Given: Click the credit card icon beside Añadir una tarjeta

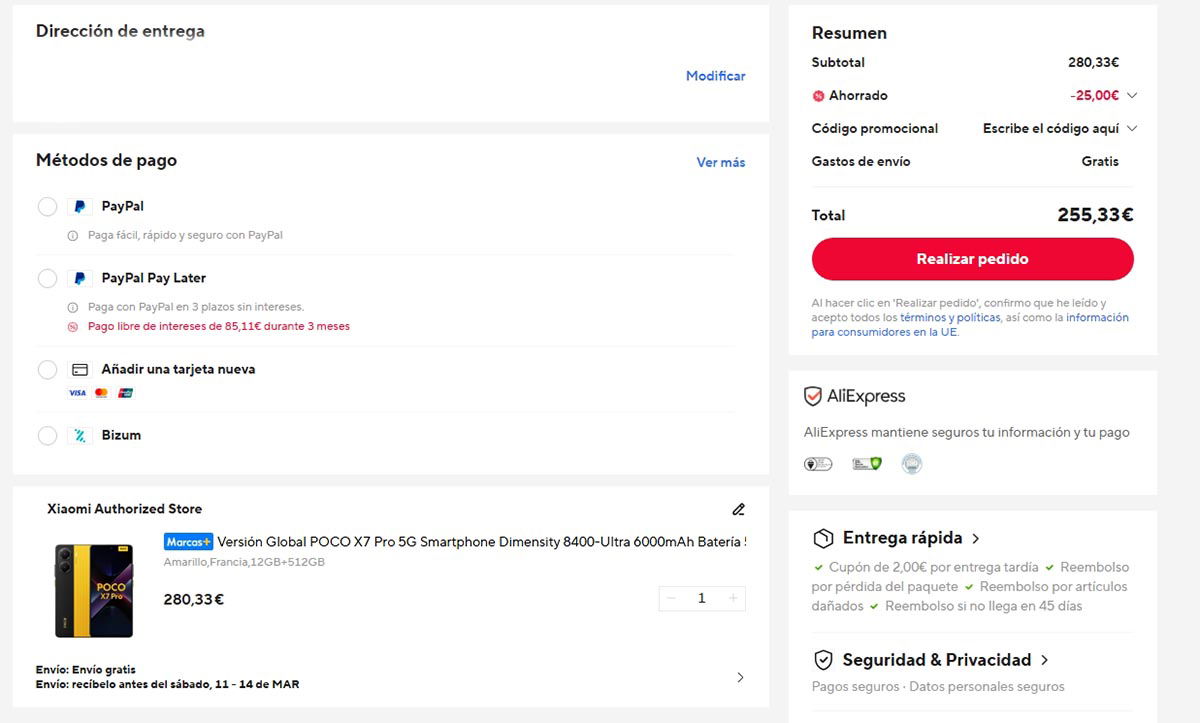Looking at the screenshot, I should click(x=81, y=369).
